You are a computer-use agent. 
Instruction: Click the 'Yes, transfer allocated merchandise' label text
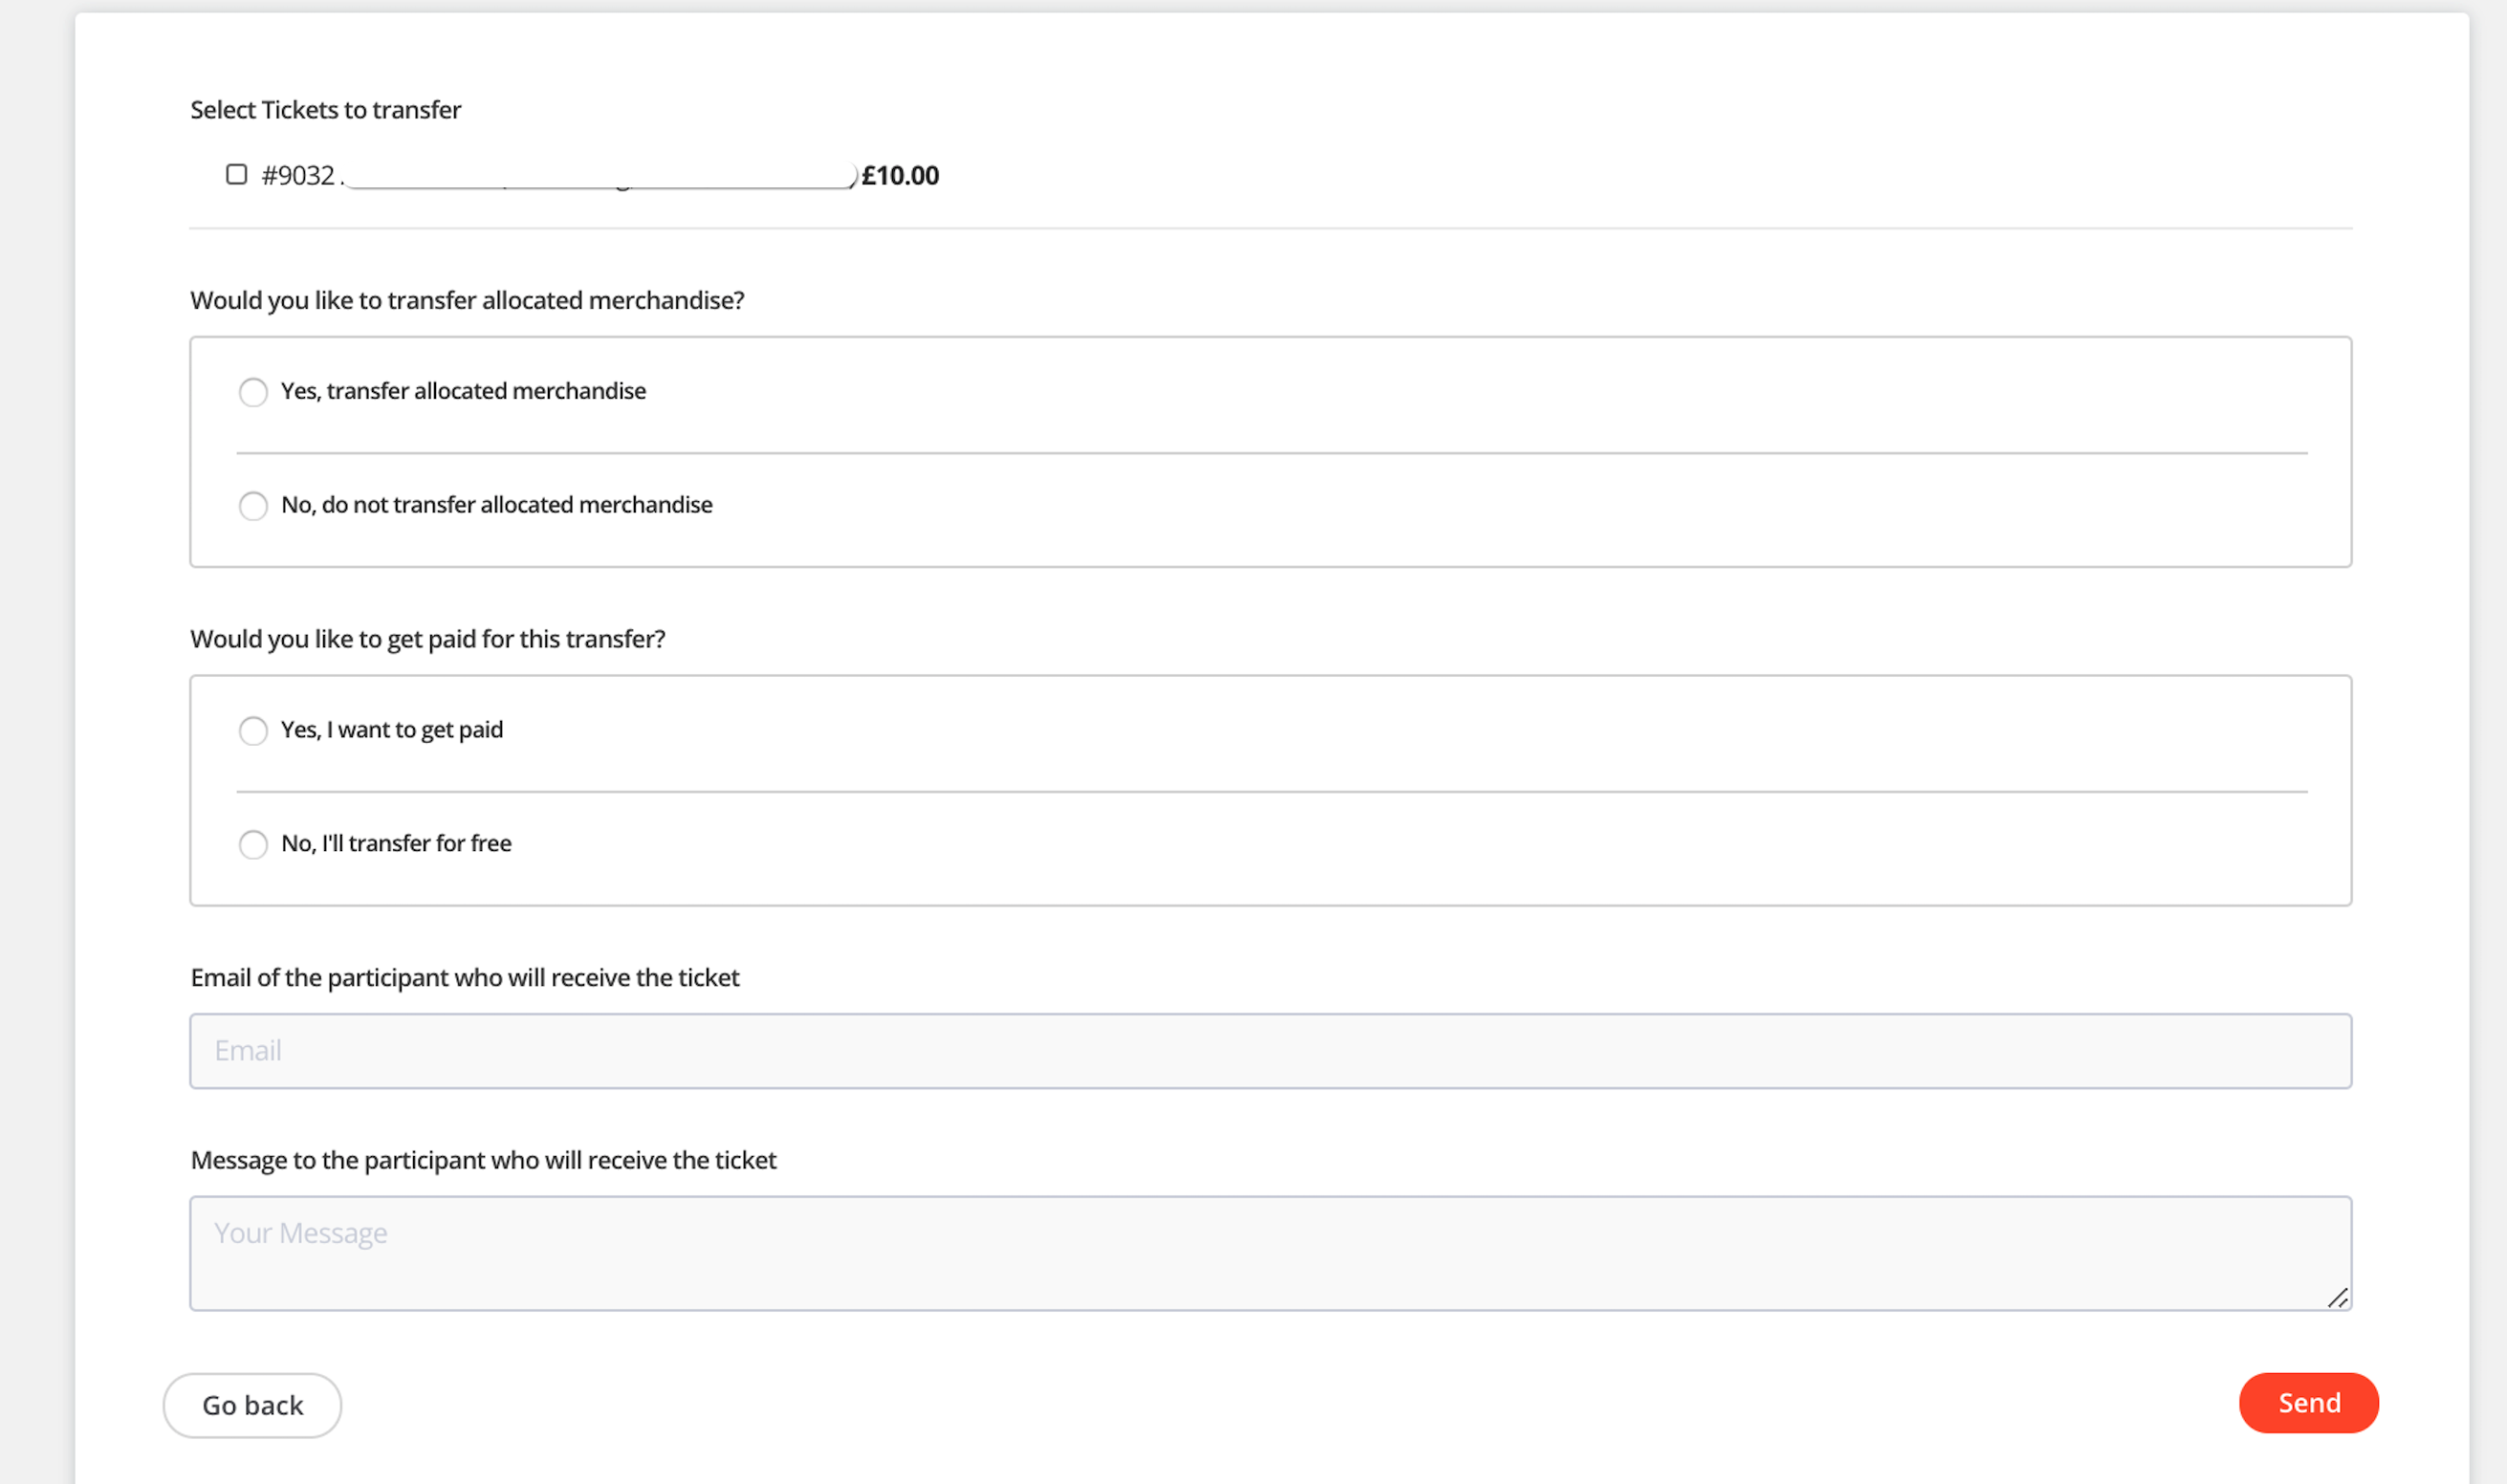click(463, 391)
